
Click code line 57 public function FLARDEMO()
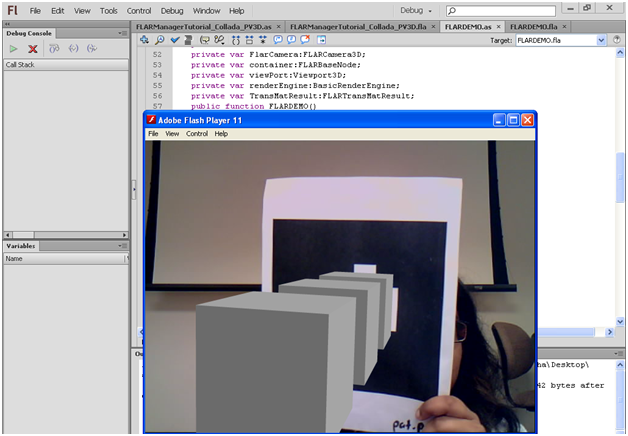pyautogui.click(x=254, y=106)
